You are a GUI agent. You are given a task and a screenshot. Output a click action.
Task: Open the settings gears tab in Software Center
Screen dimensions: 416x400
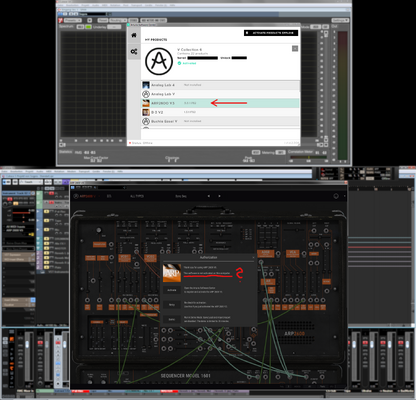pyautogui.click(x=134, y=51)
